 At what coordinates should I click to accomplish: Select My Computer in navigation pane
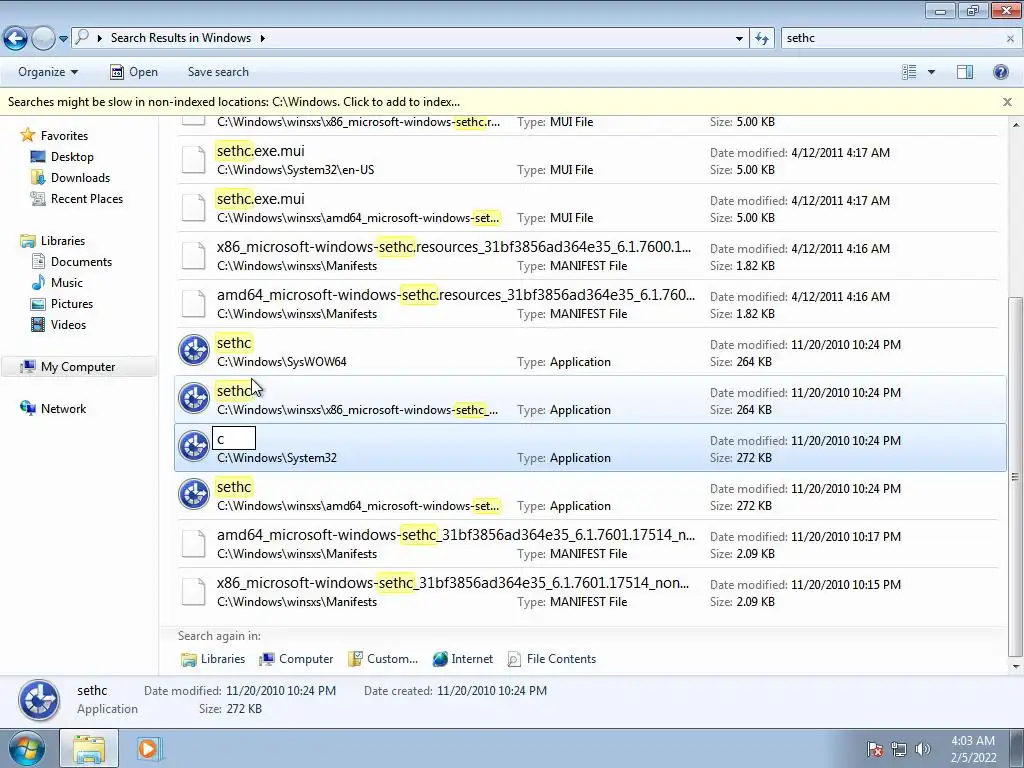click(78, 367)
